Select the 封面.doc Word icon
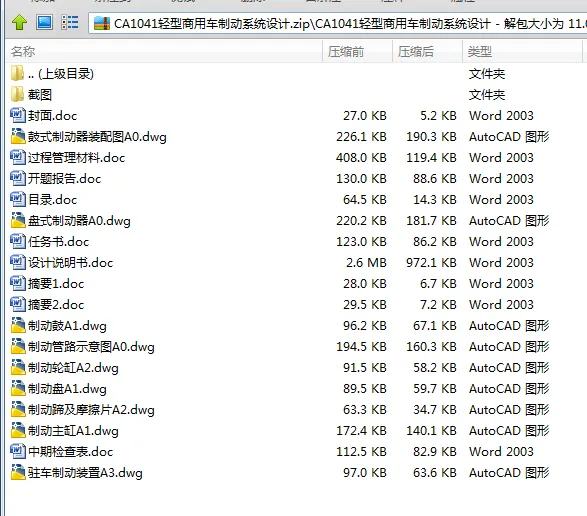 (17, 115)
